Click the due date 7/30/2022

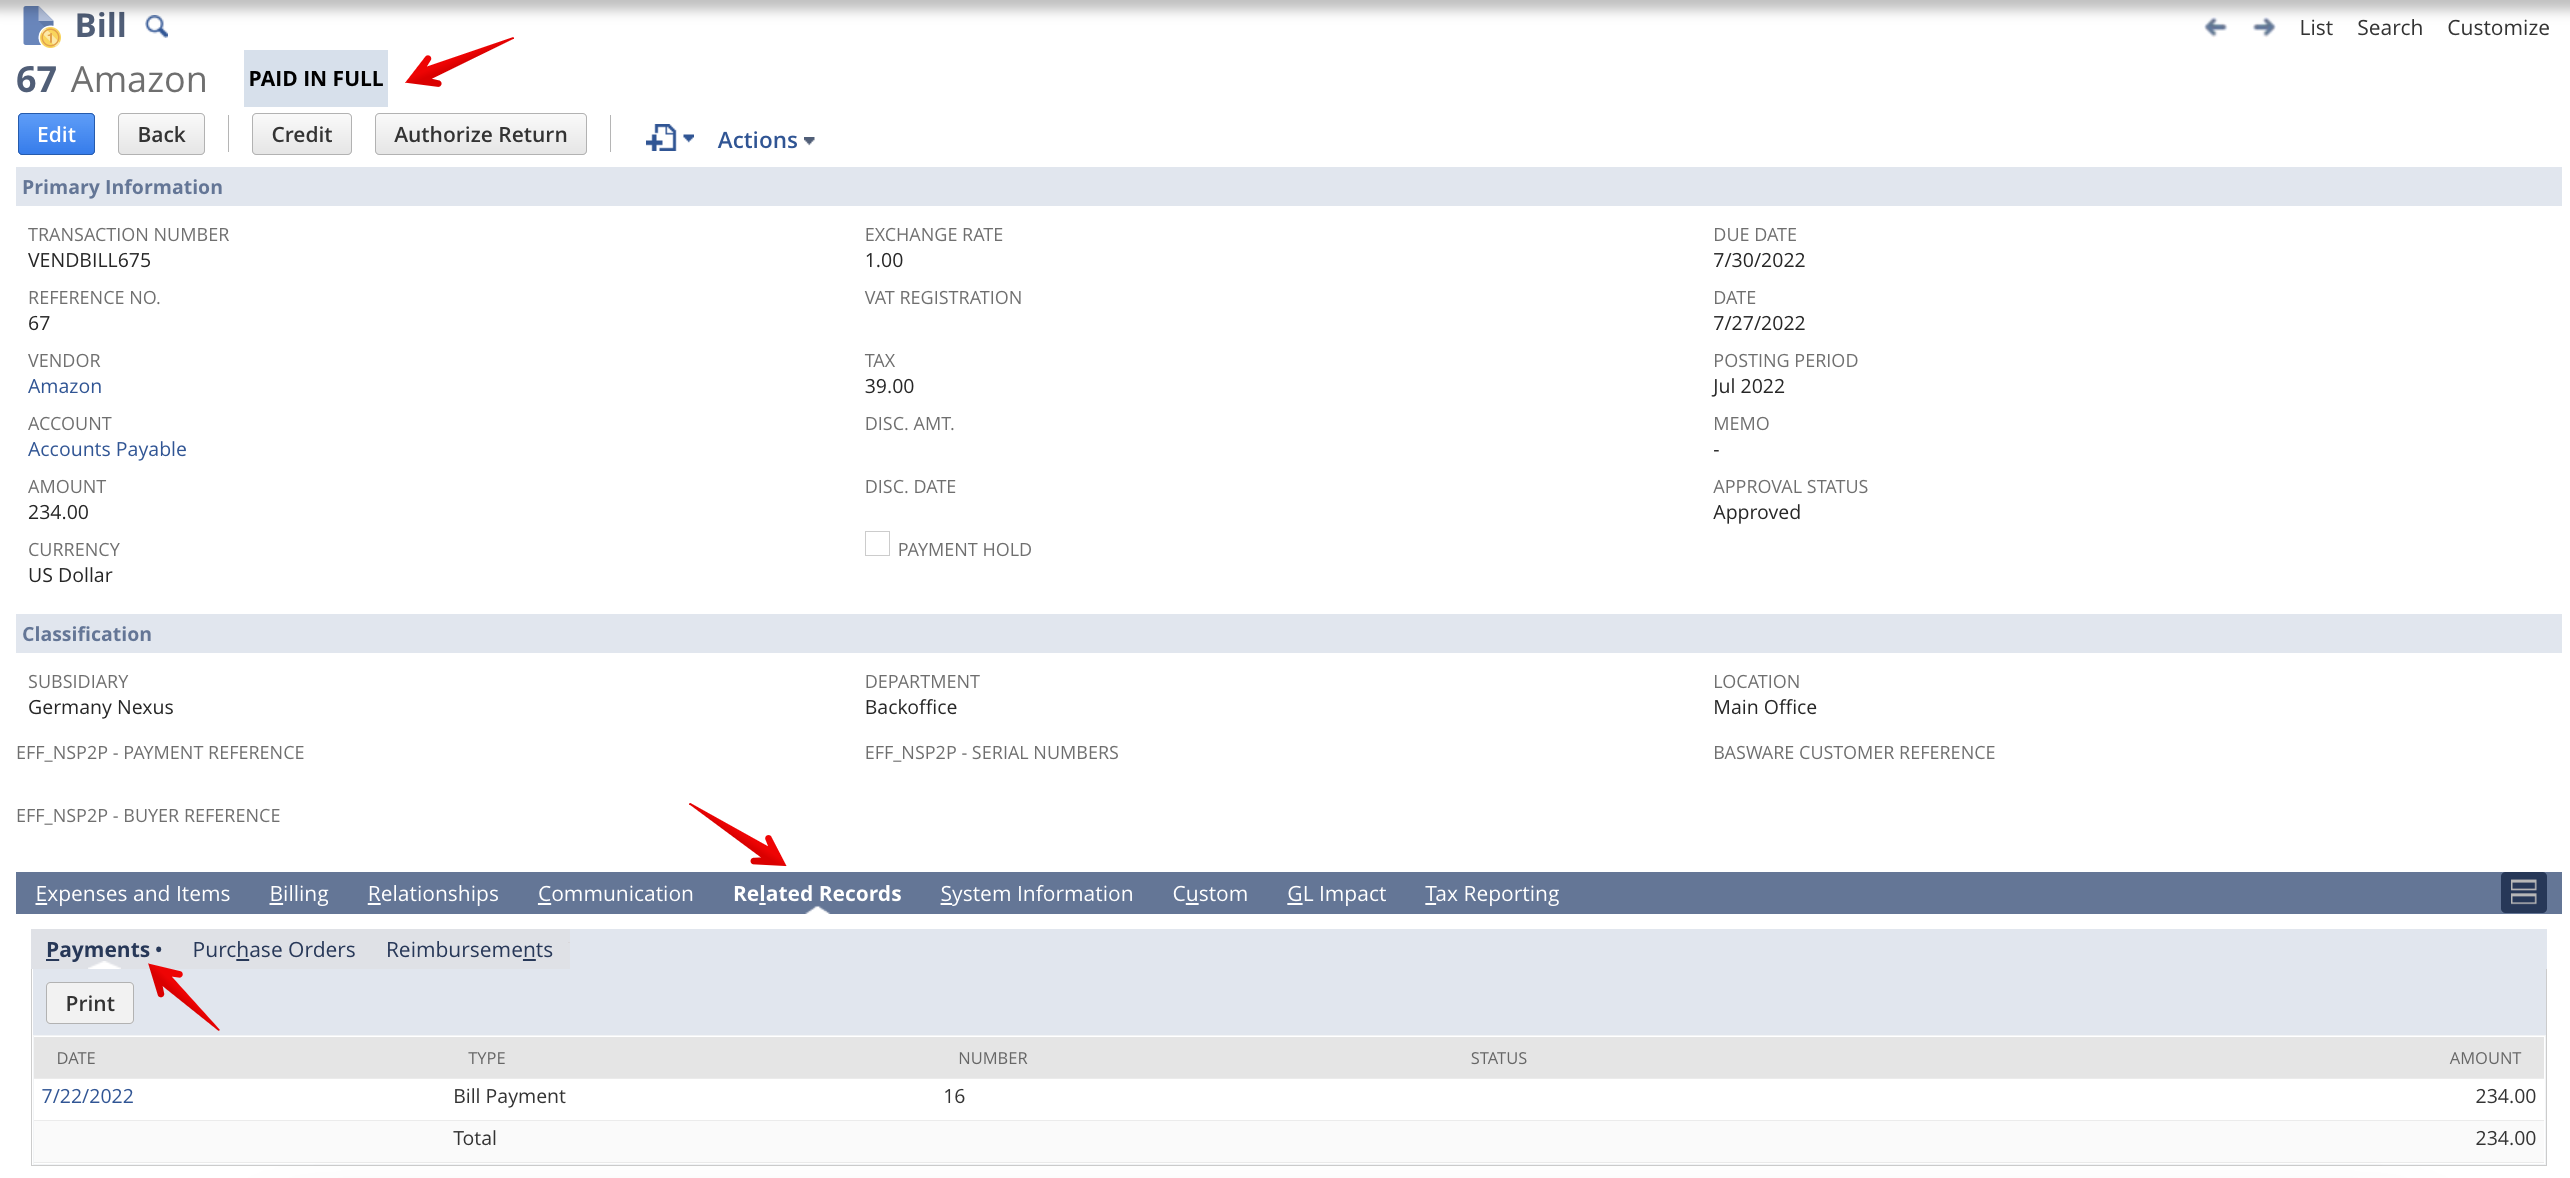click(x=1759, y=260)
